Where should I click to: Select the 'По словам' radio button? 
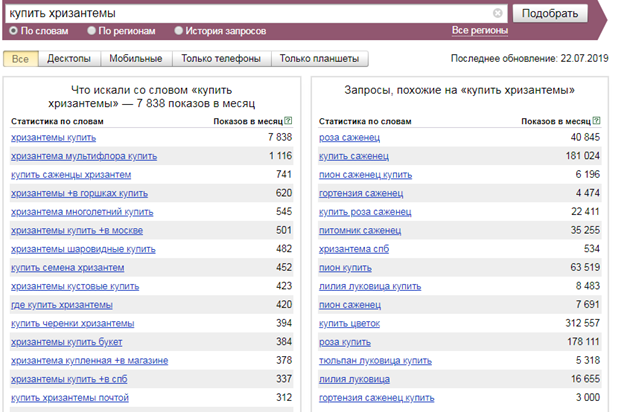[x=14, y=31]
